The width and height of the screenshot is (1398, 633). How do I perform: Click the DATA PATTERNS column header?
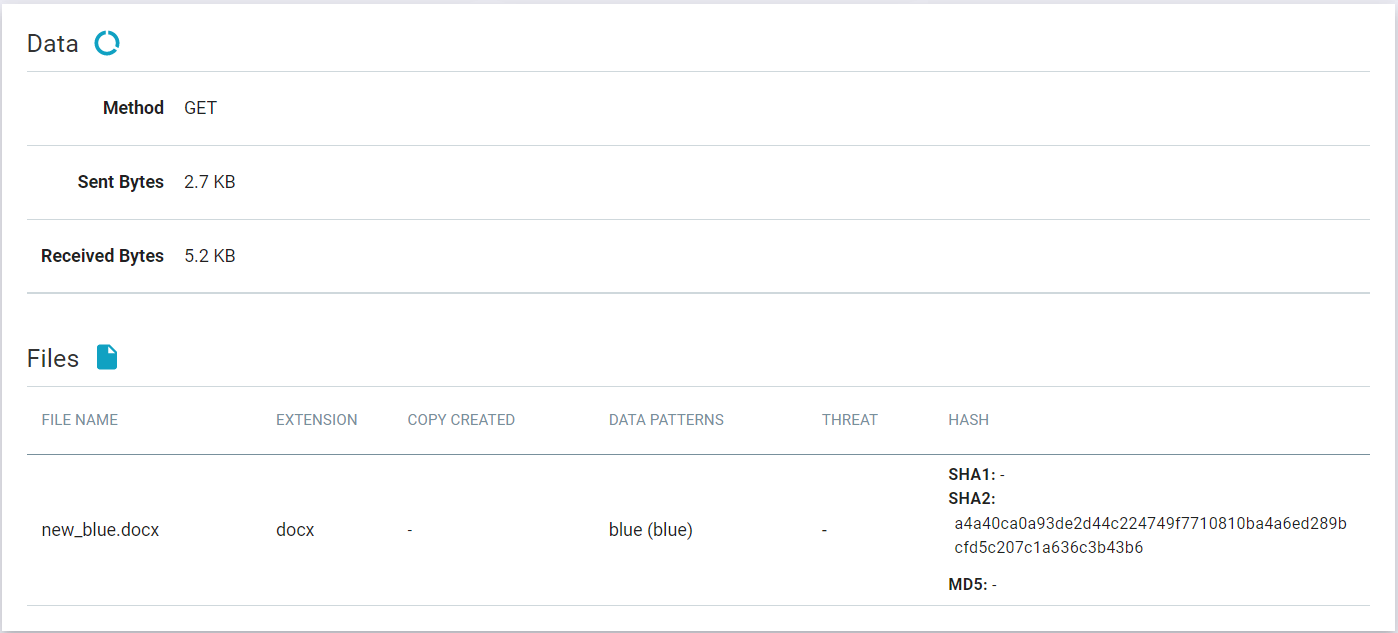tap(666, 419)
